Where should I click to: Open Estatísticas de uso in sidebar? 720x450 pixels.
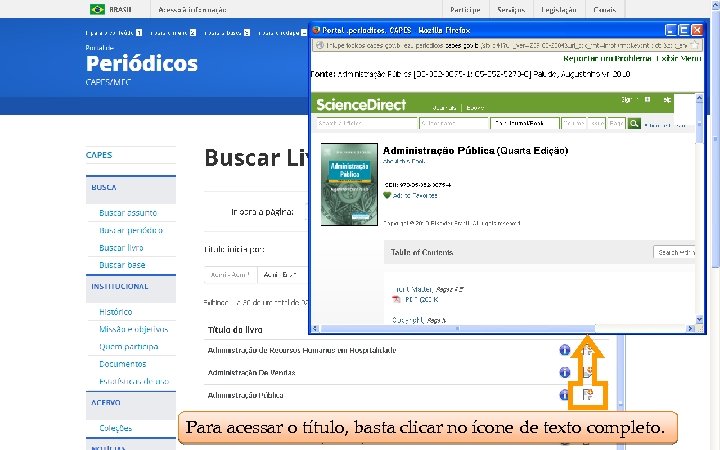(134, 381)
